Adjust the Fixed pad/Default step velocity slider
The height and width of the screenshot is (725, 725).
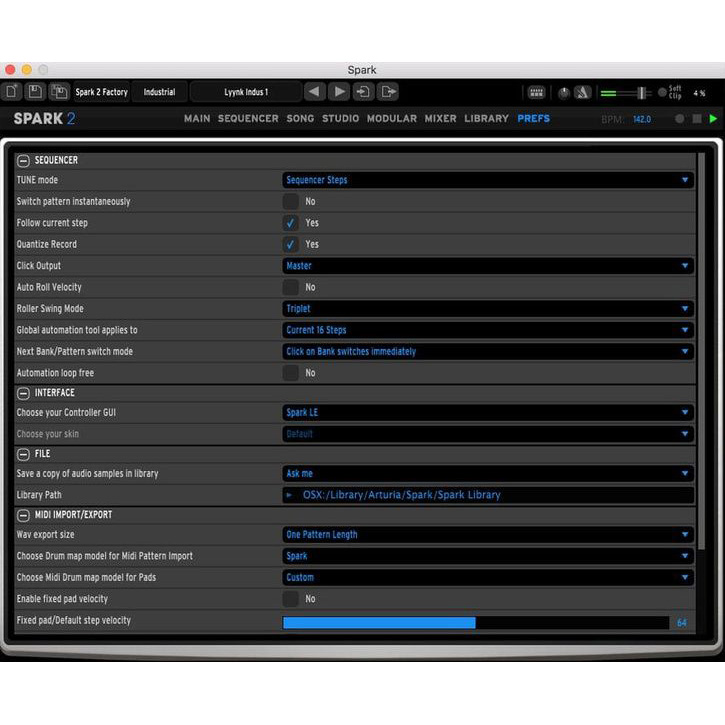[x=476, y=623]
